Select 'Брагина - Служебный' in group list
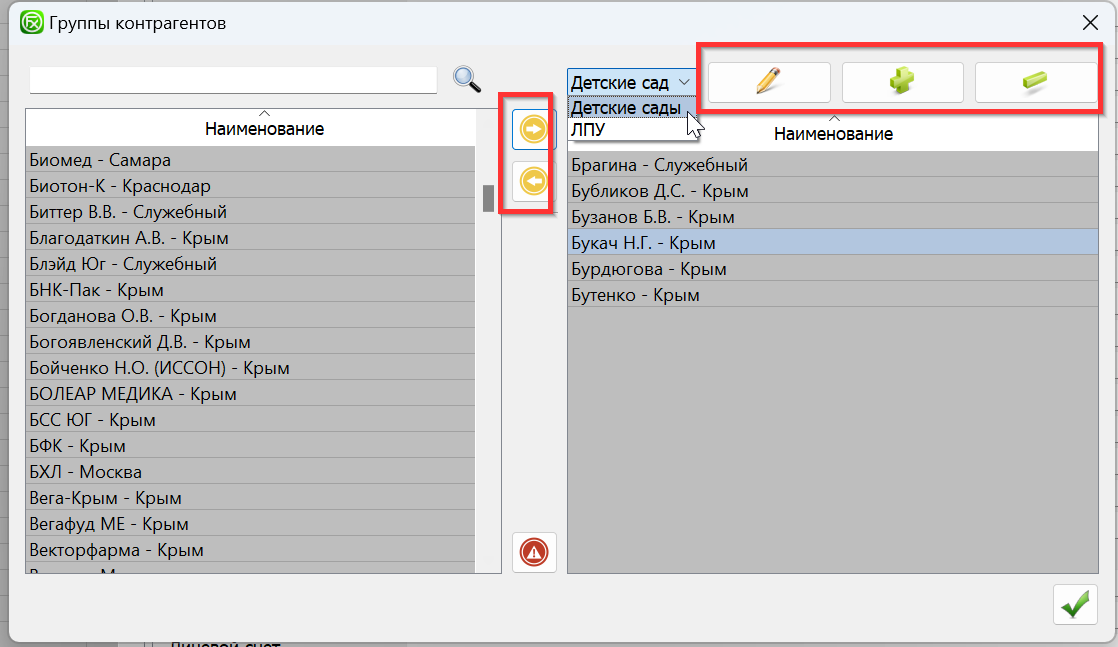The height and width of the screenshot is (647, 1118). pos(659,165)
